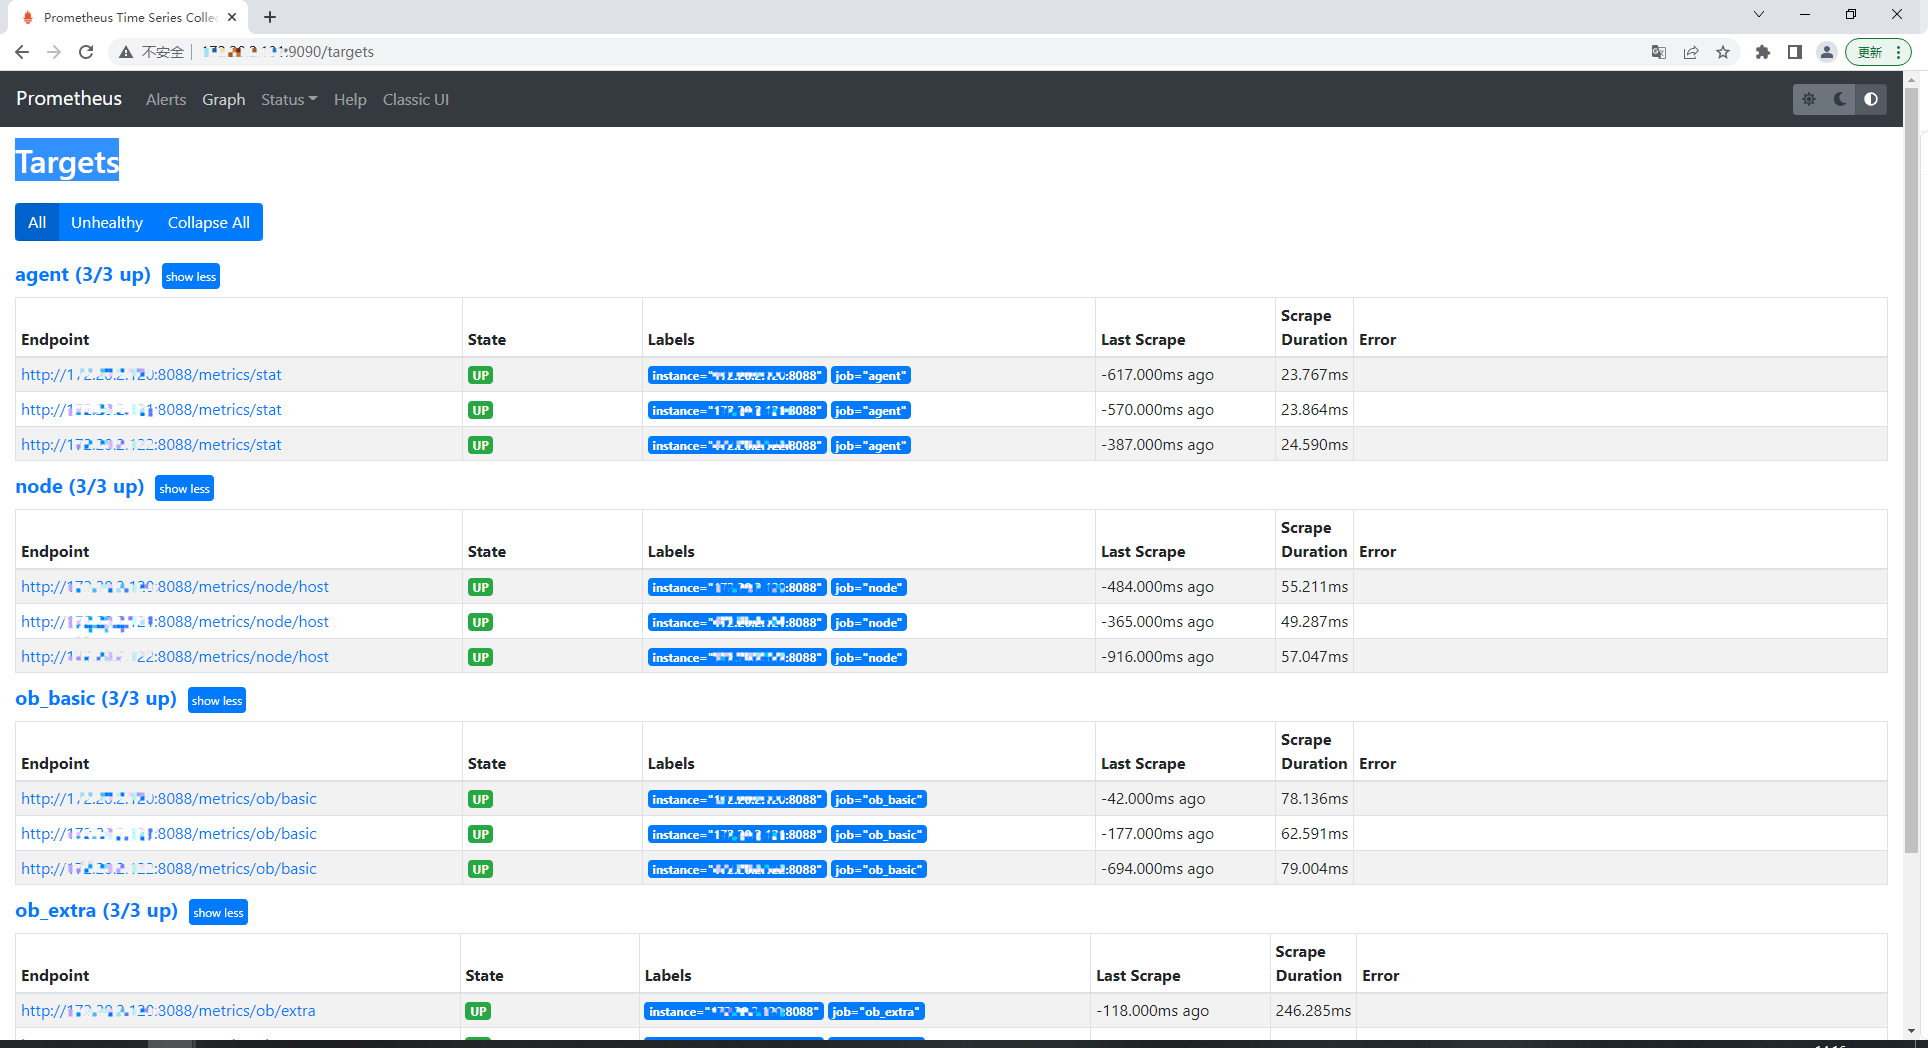This screenshot has height=1048, width=1928.
Task: Click the ob_extra (3/3 up) heading link
Action: click(x=97, y=911)
